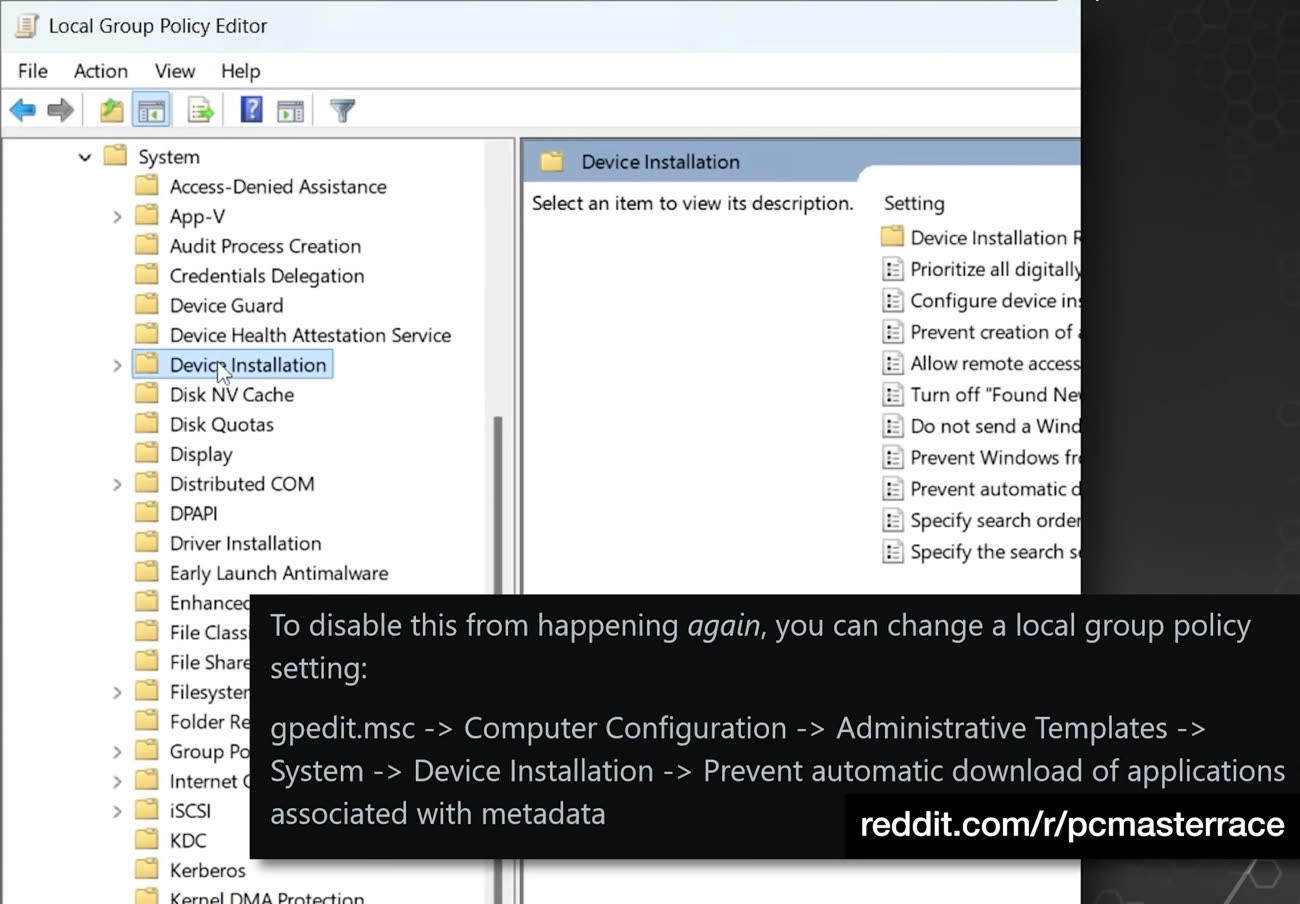Expand the App-V folder node
The image size is (1300, 904).
click(117, 216)
